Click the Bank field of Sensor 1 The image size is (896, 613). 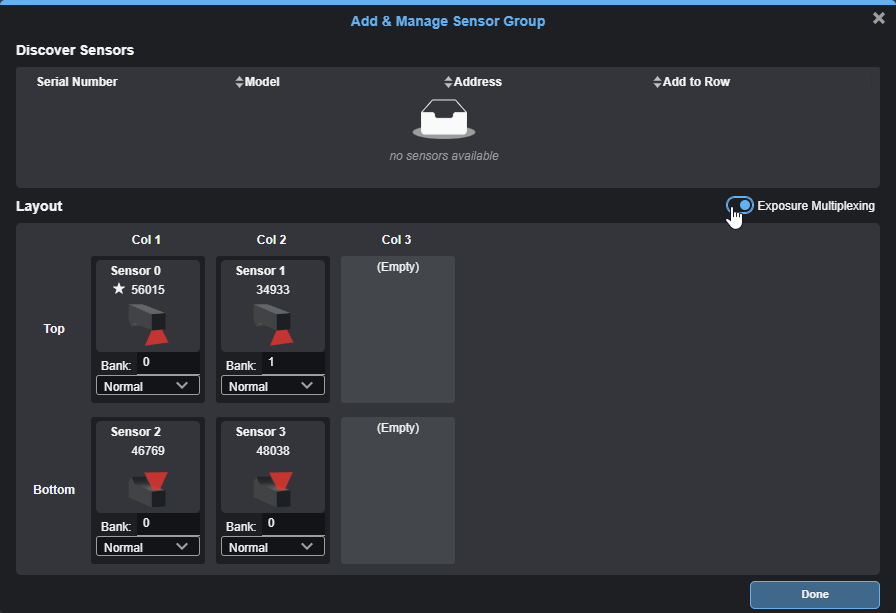292,362
